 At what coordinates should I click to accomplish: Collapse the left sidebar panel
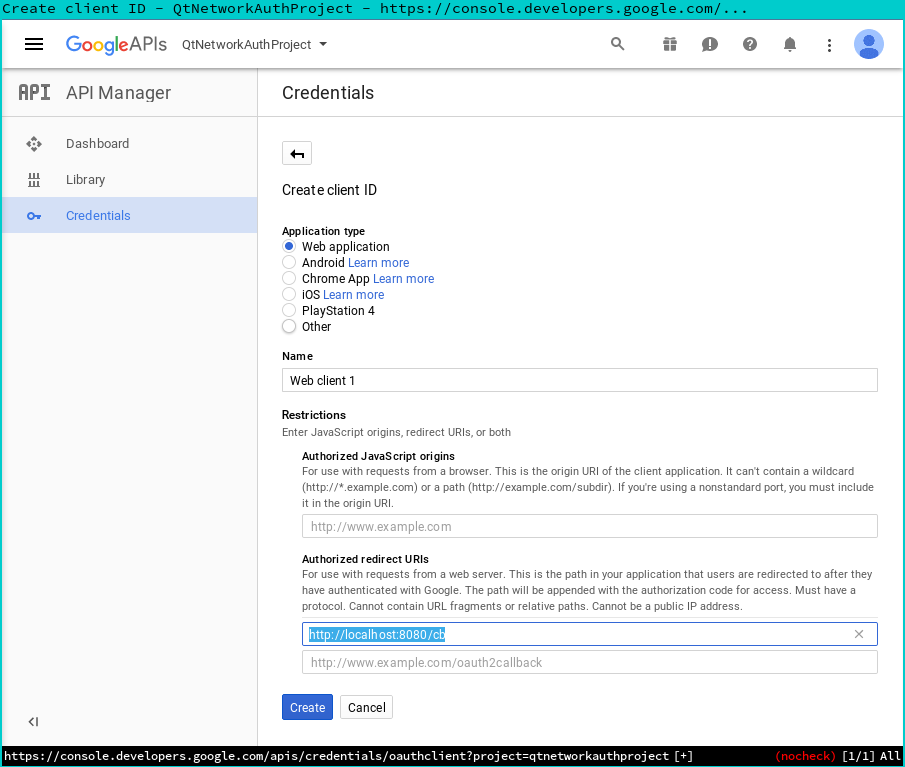[x=33, y=722]
